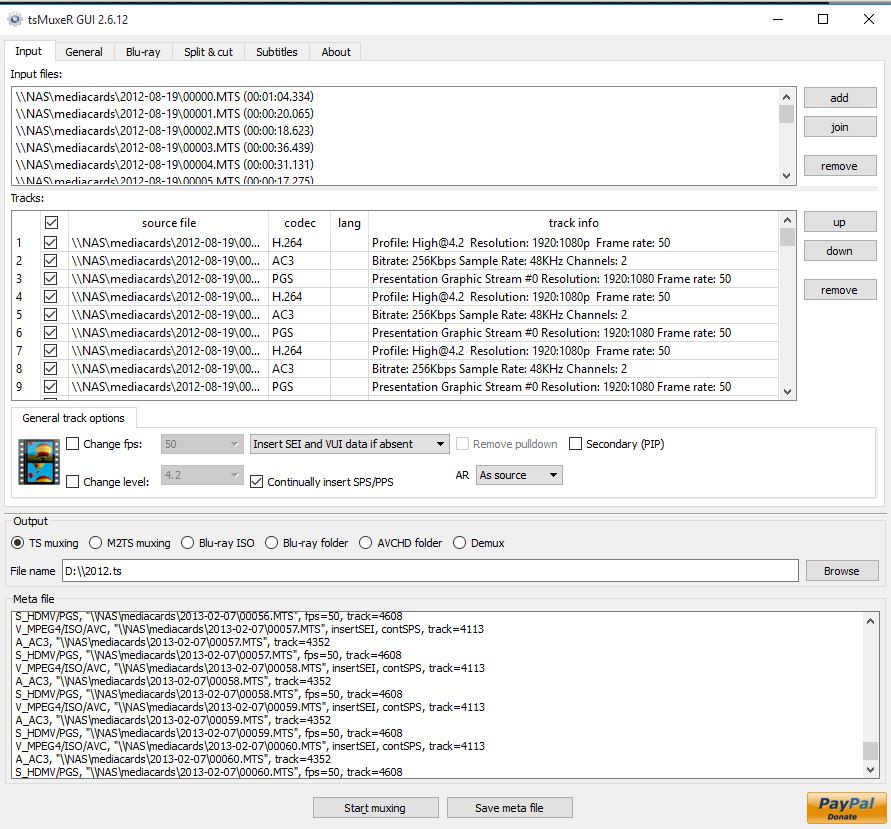The height and width of the screenshot is (829, 891).
Task: Maximize the tsMuxeR window
Action: tap(823, 19)
